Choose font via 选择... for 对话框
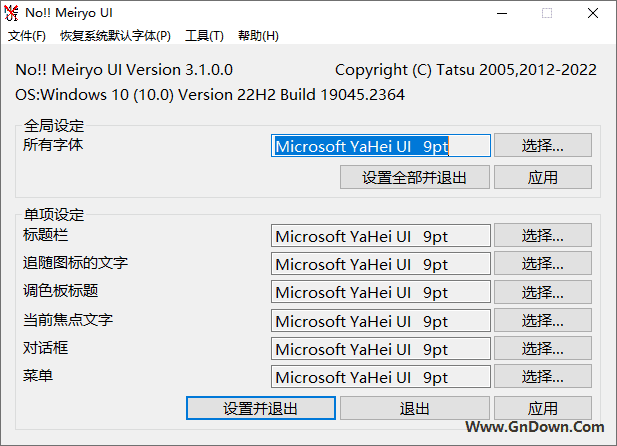Screen dimensions: 617x446 [543, 348]
